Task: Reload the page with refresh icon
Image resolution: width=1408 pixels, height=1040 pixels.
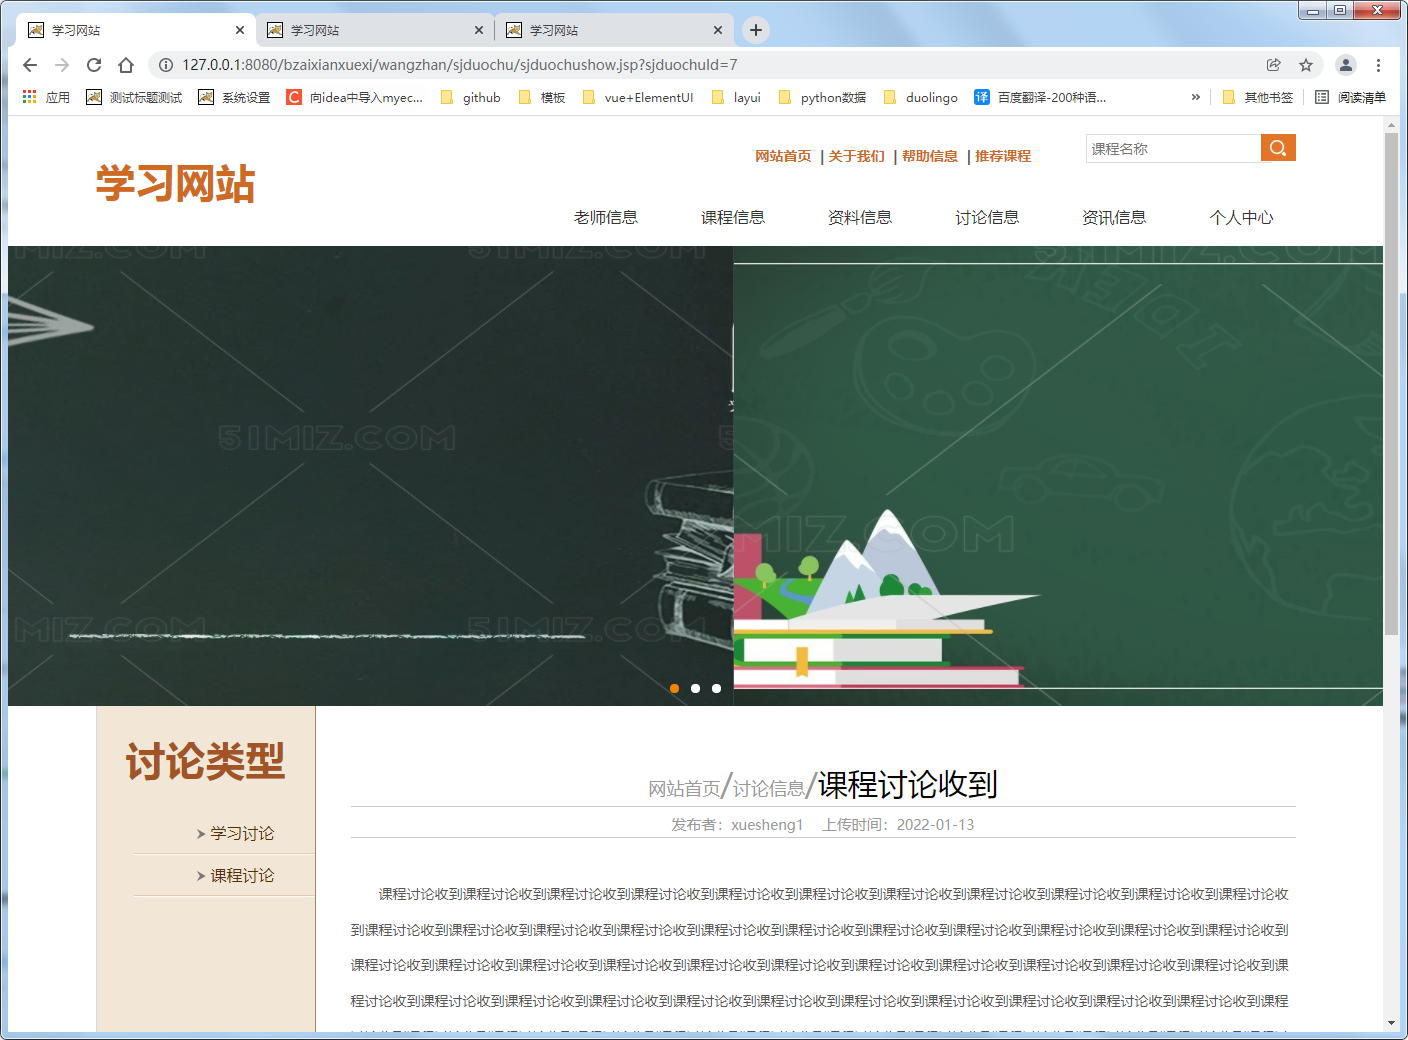Action: pos(94,65)
